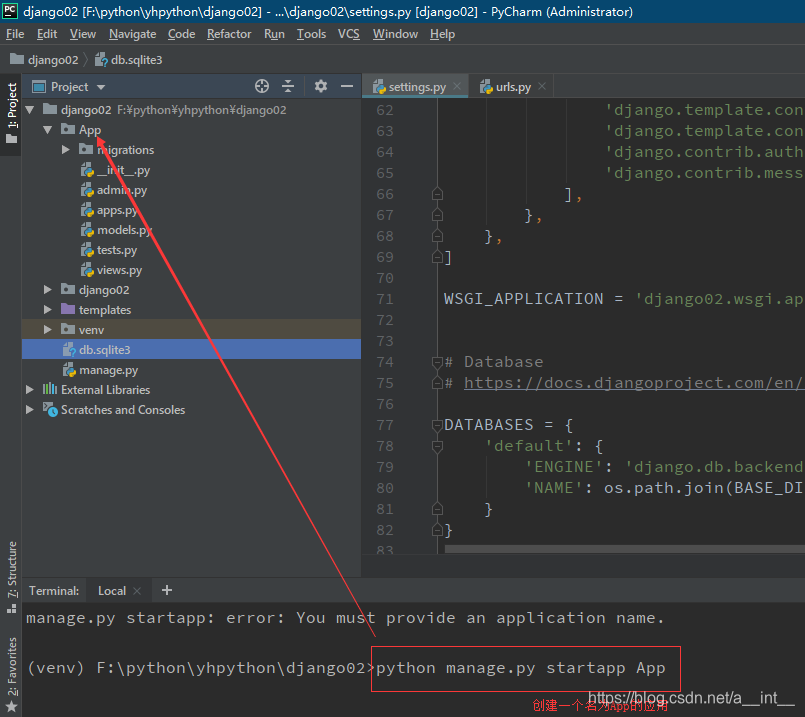The image size is (805, 717).
Task: Hide the Project panel with minus icon
Action: point(347,86)
